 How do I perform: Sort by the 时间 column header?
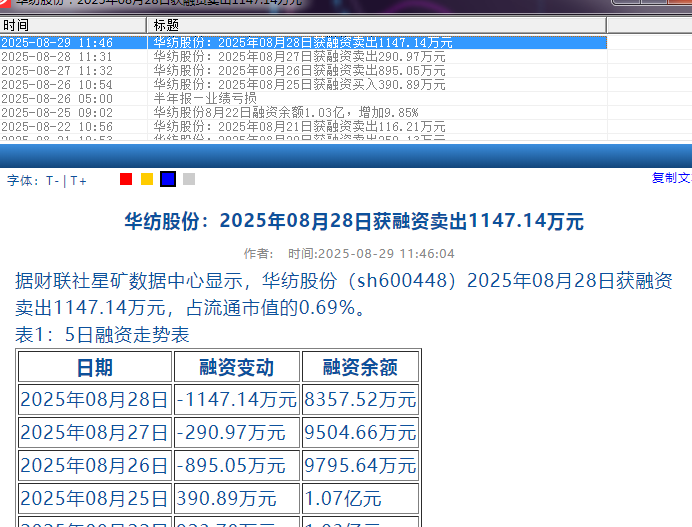click(73, 25)
